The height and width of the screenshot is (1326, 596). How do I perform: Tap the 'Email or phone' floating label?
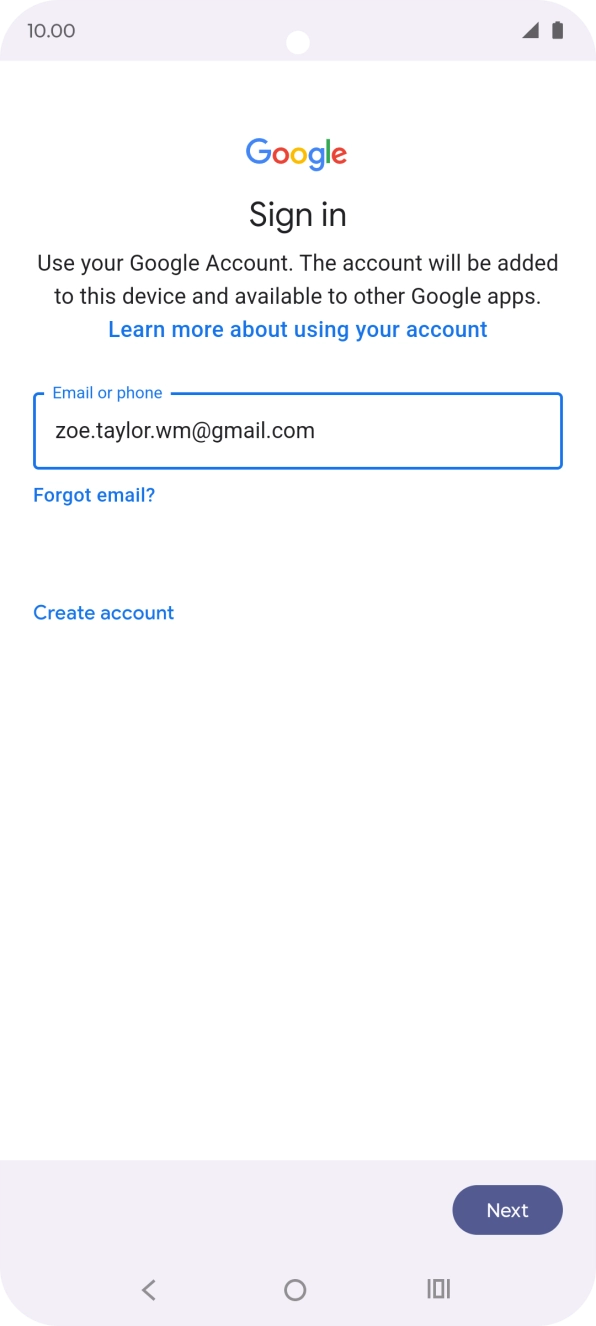coord(107,393)
